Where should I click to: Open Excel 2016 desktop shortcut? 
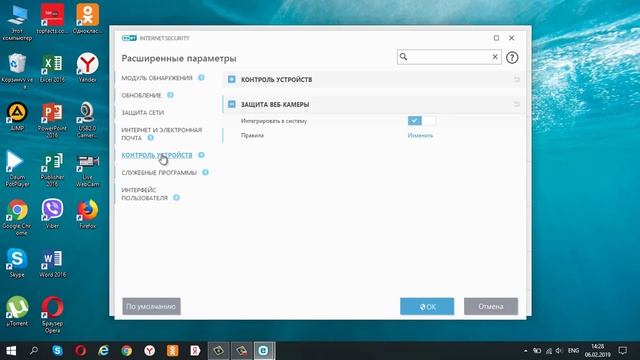click(x=52, y=69)
